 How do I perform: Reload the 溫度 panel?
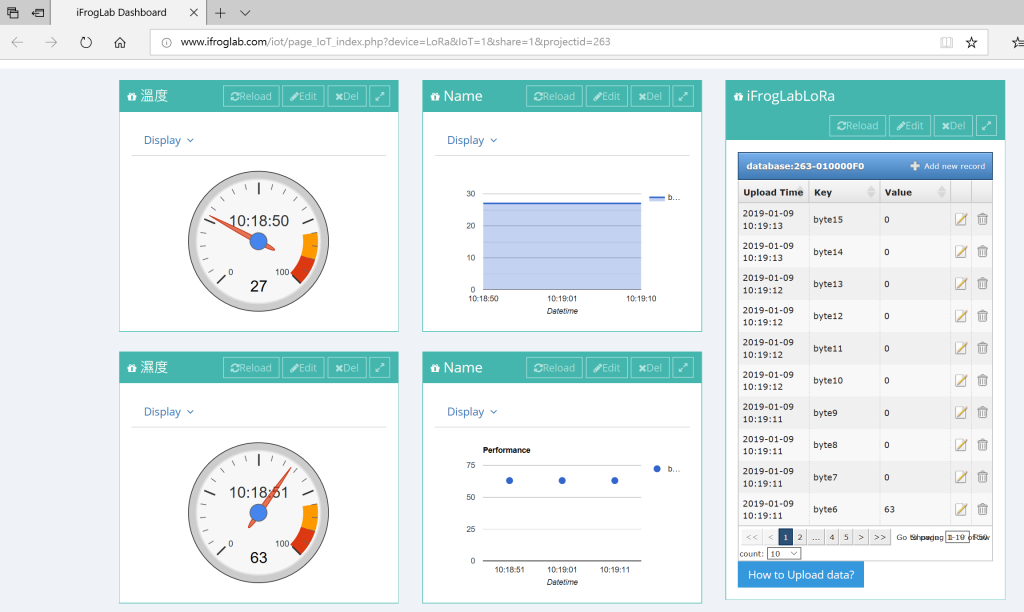point(251,96)
